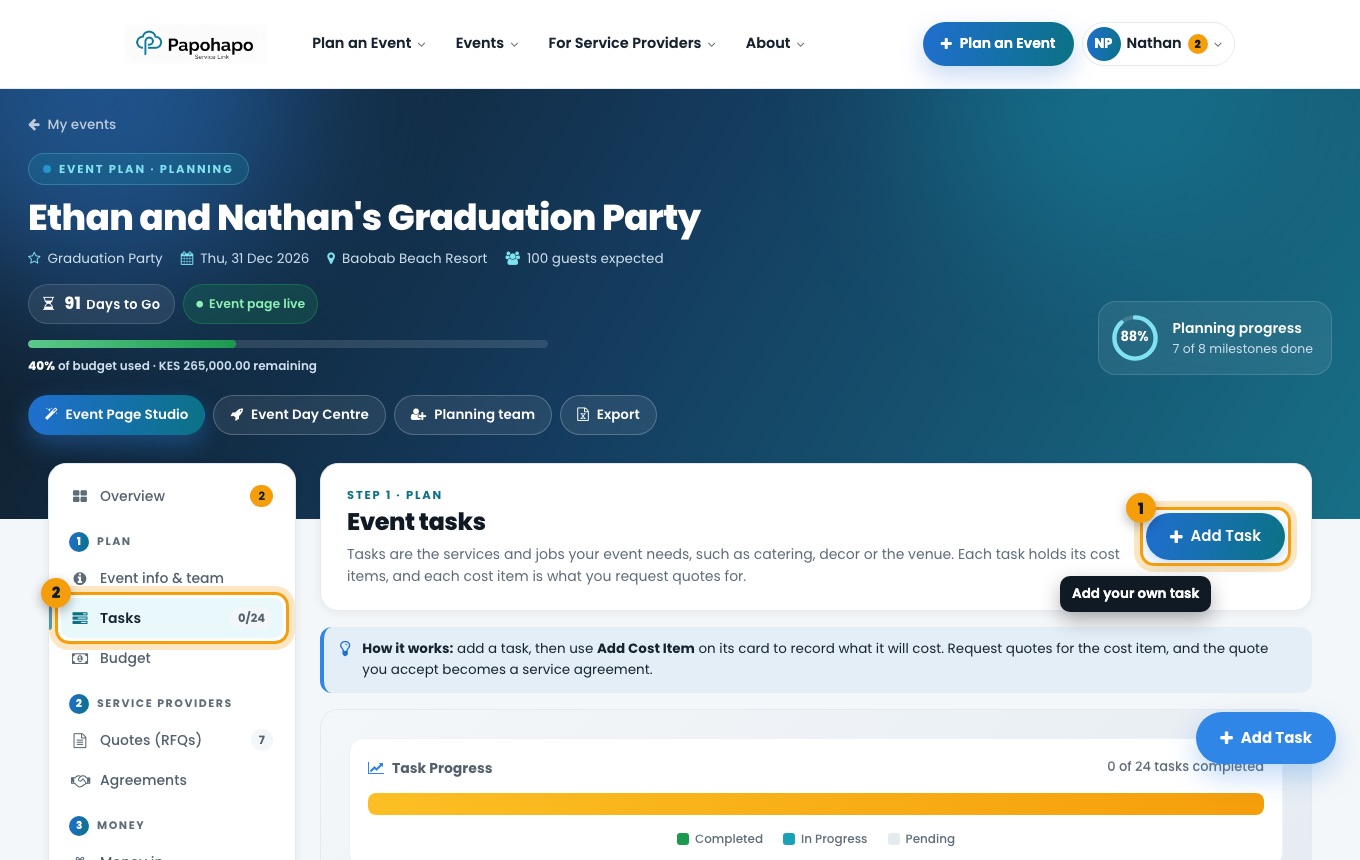Select the Tasks sidebar item
The image size is (1360, 860).
click(172, 618)
